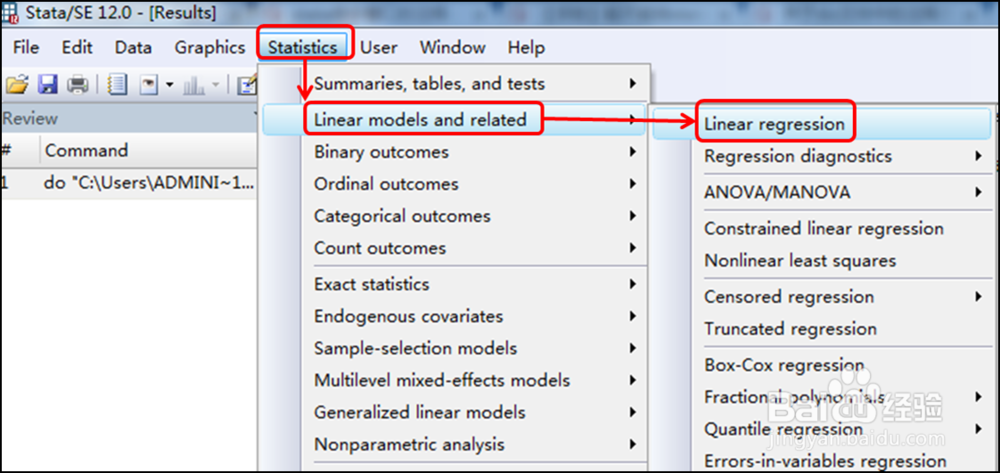Expand the Sample-selection models submenu

(455, 349)
